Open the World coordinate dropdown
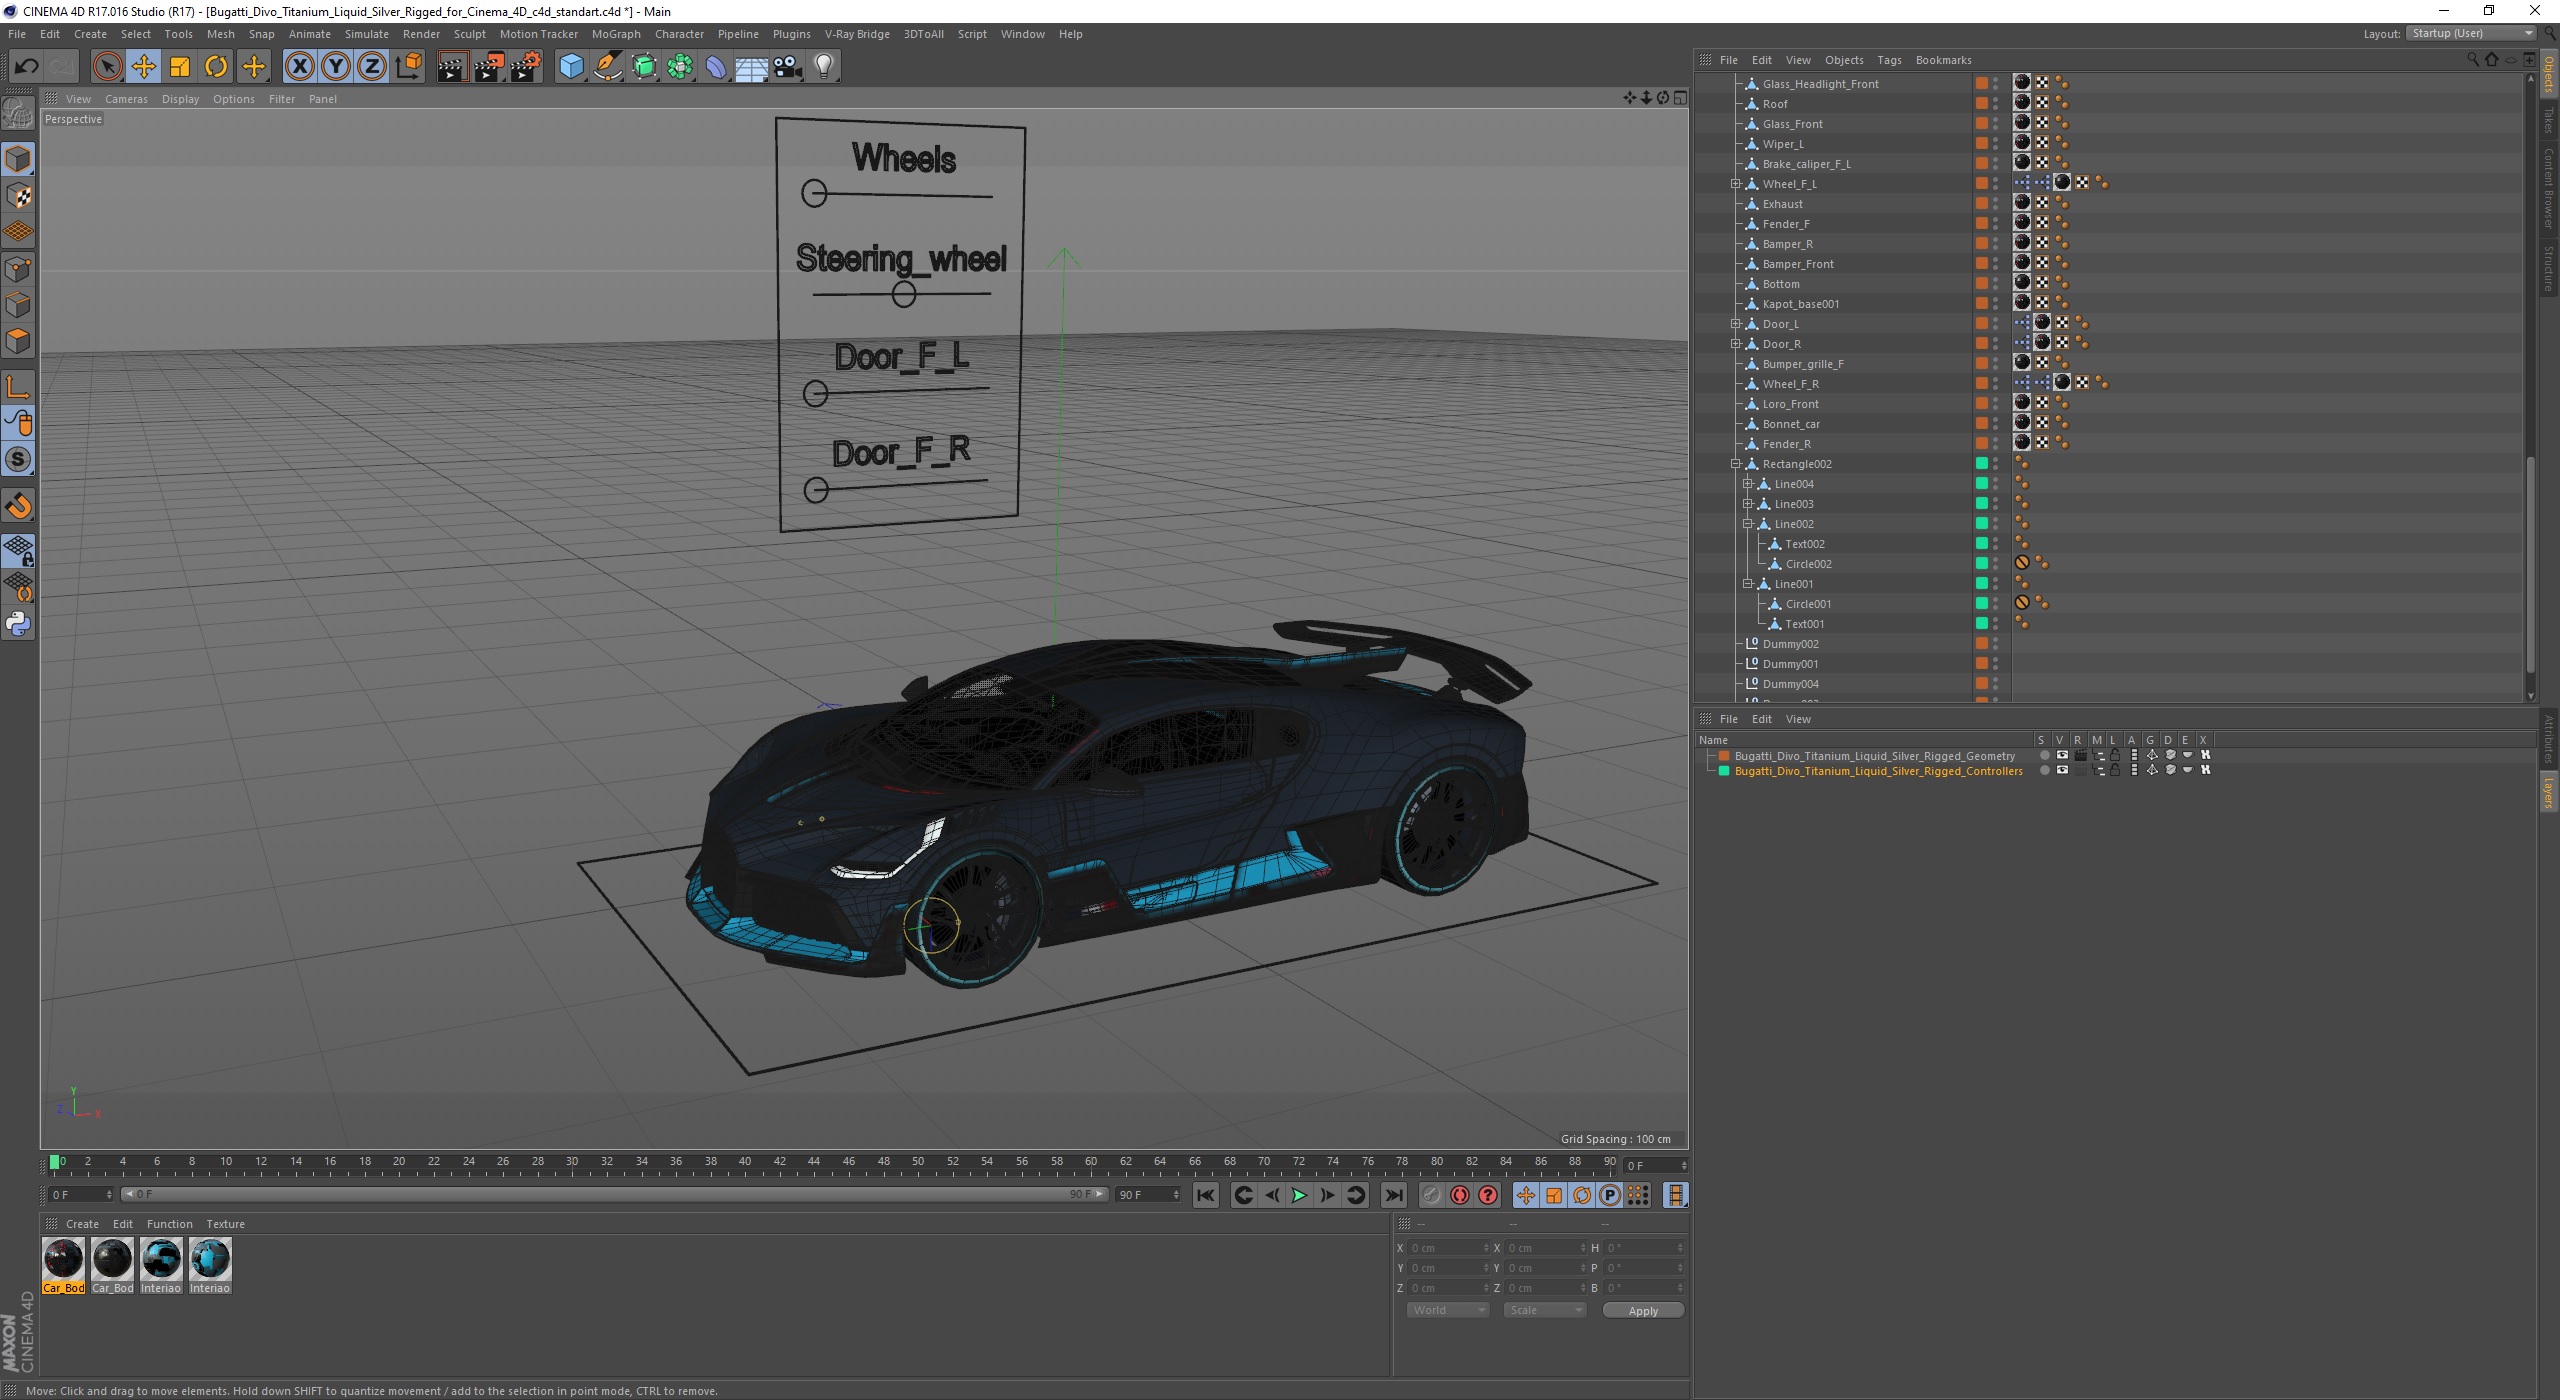Image resolution: width=2560 pixels, height=1400 pixels. coord(1447,1310)
